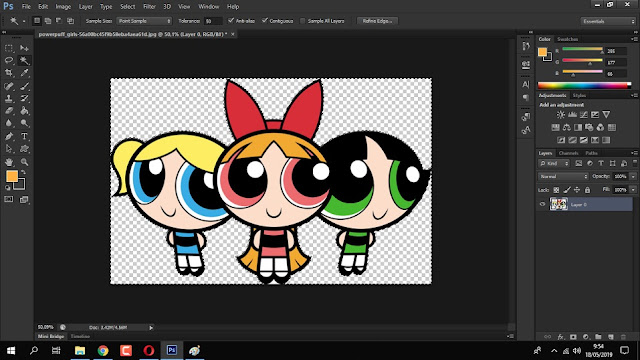
Task: Pick a color from the color spectrum ramp
Action: pyautogui.click(x=584, y=85)
